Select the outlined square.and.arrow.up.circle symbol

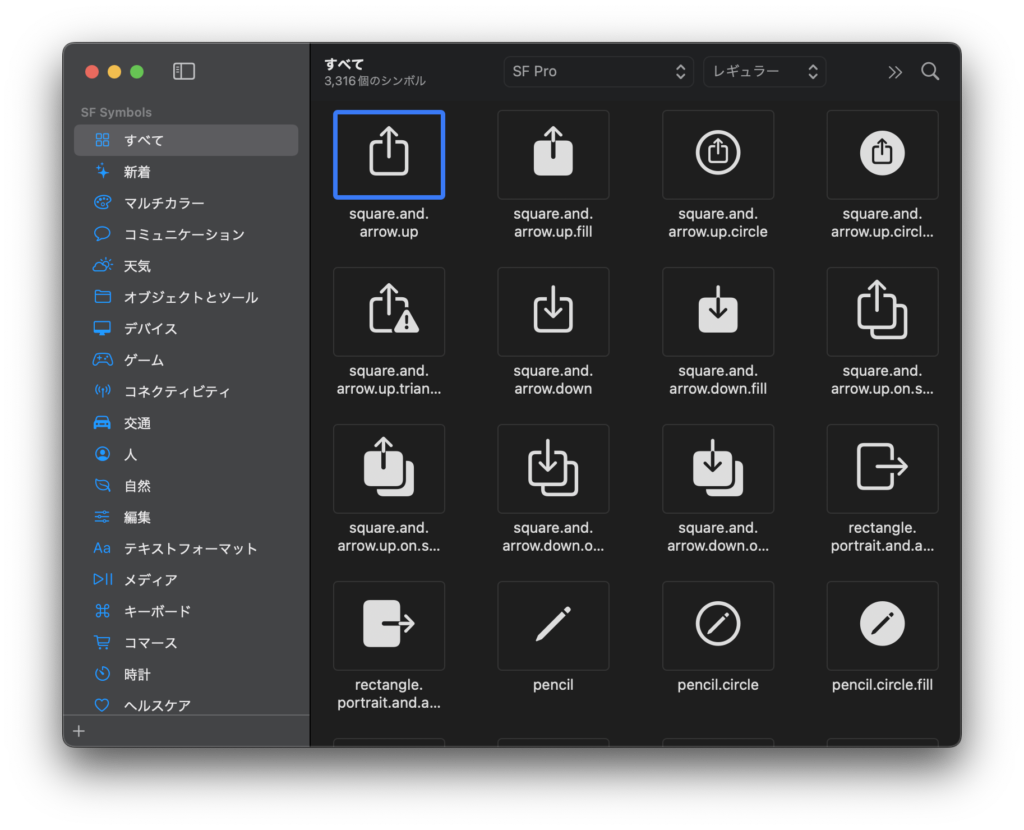tap(718, 155)
